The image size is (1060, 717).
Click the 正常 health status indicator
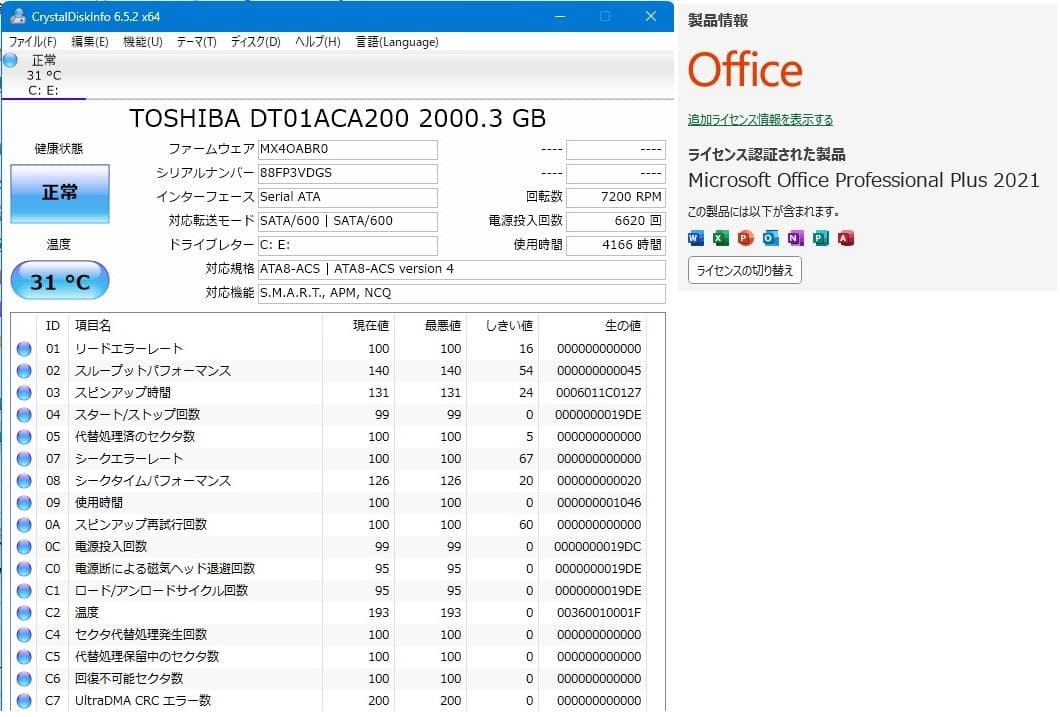click(59, 194)
